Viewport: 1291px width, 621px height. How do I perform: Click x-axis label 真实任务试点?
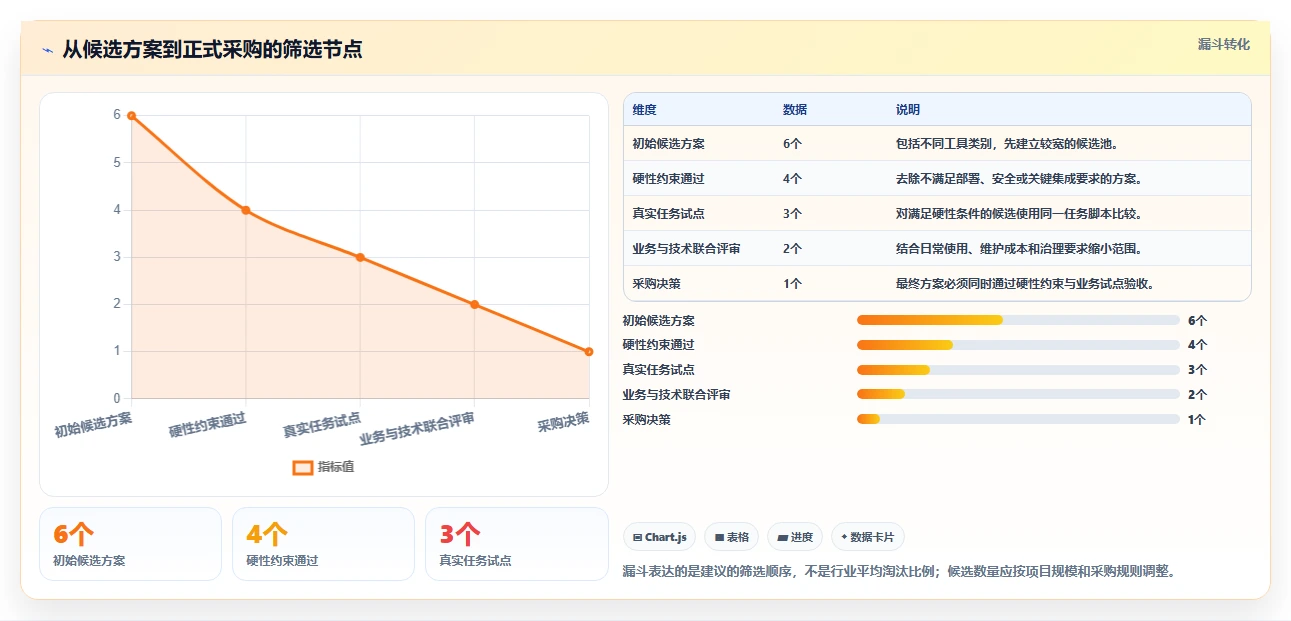[x=321, y=425]
